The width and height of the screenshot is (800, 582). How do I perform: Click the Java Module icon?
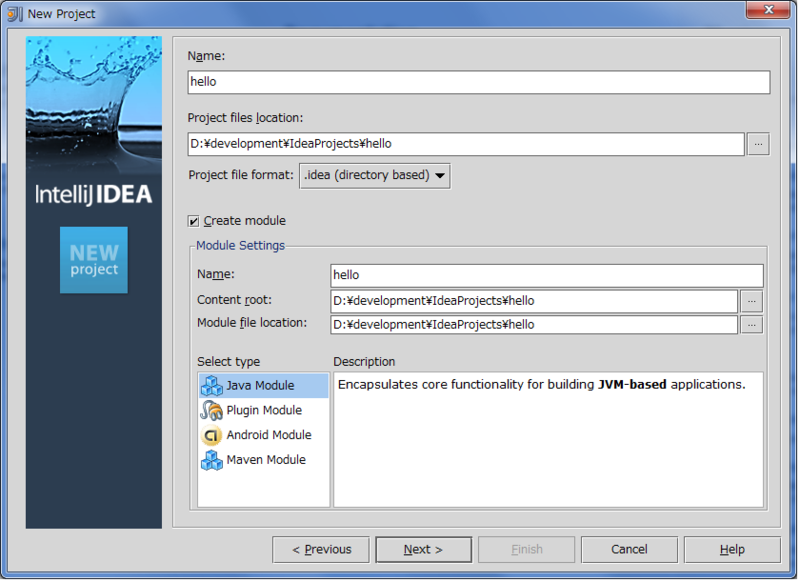coord(211,386)
